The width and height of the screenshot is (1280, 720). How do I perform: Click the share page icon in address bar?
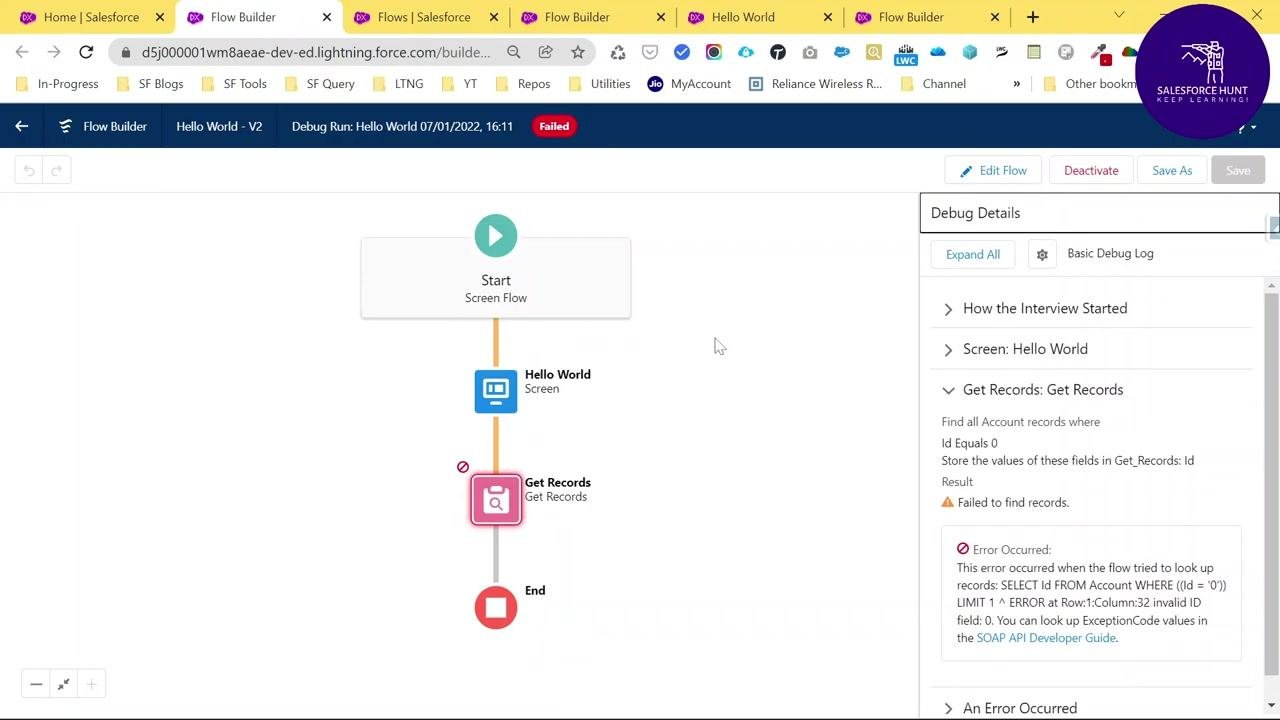[x=545, y=52]
